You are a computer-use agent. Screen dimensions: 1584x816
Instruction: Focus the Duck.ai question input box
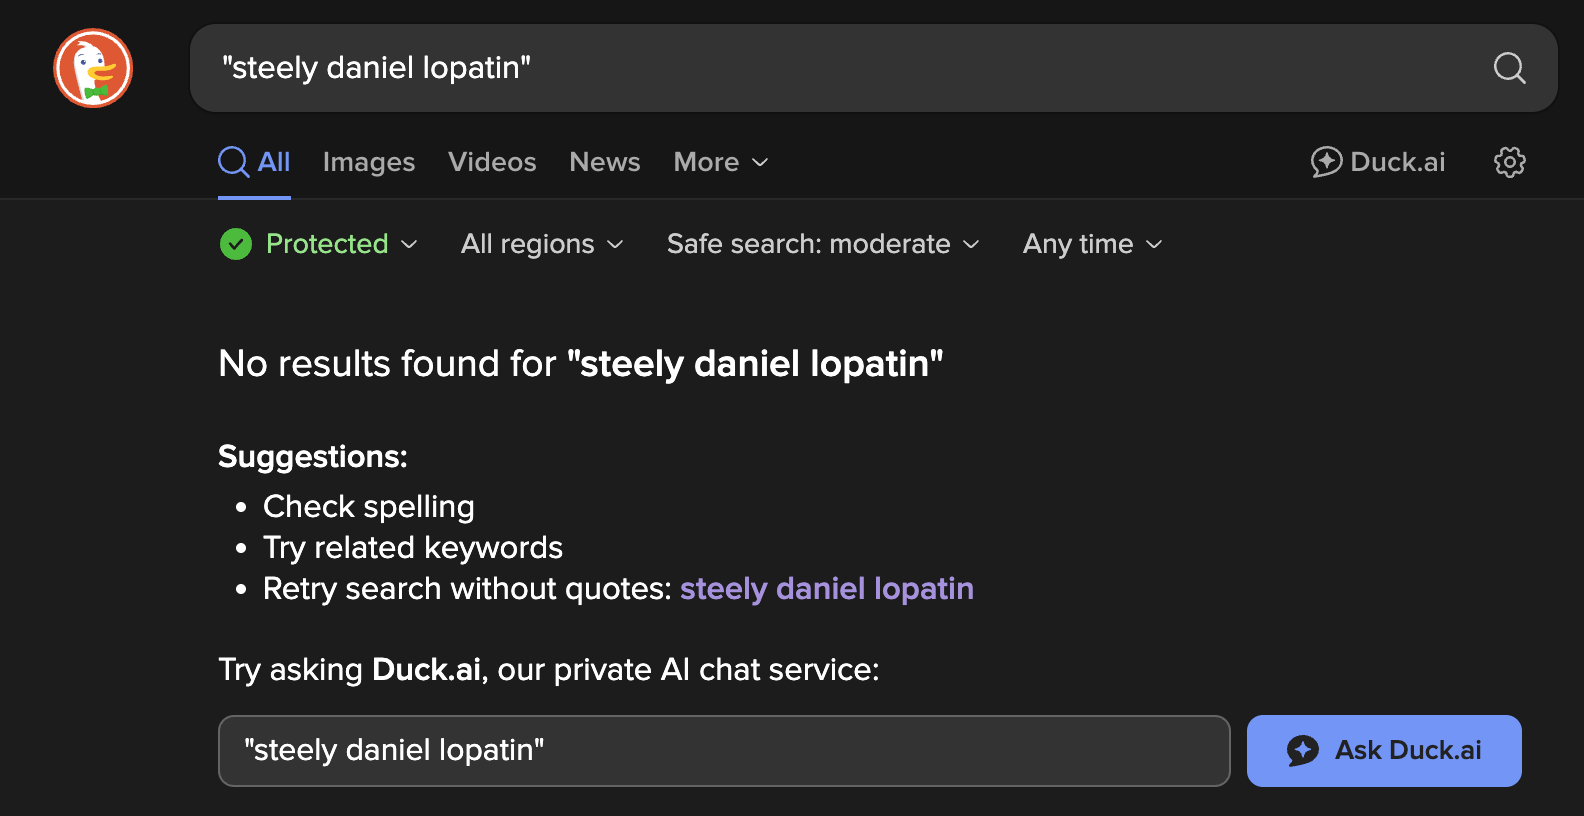point(723,751)
